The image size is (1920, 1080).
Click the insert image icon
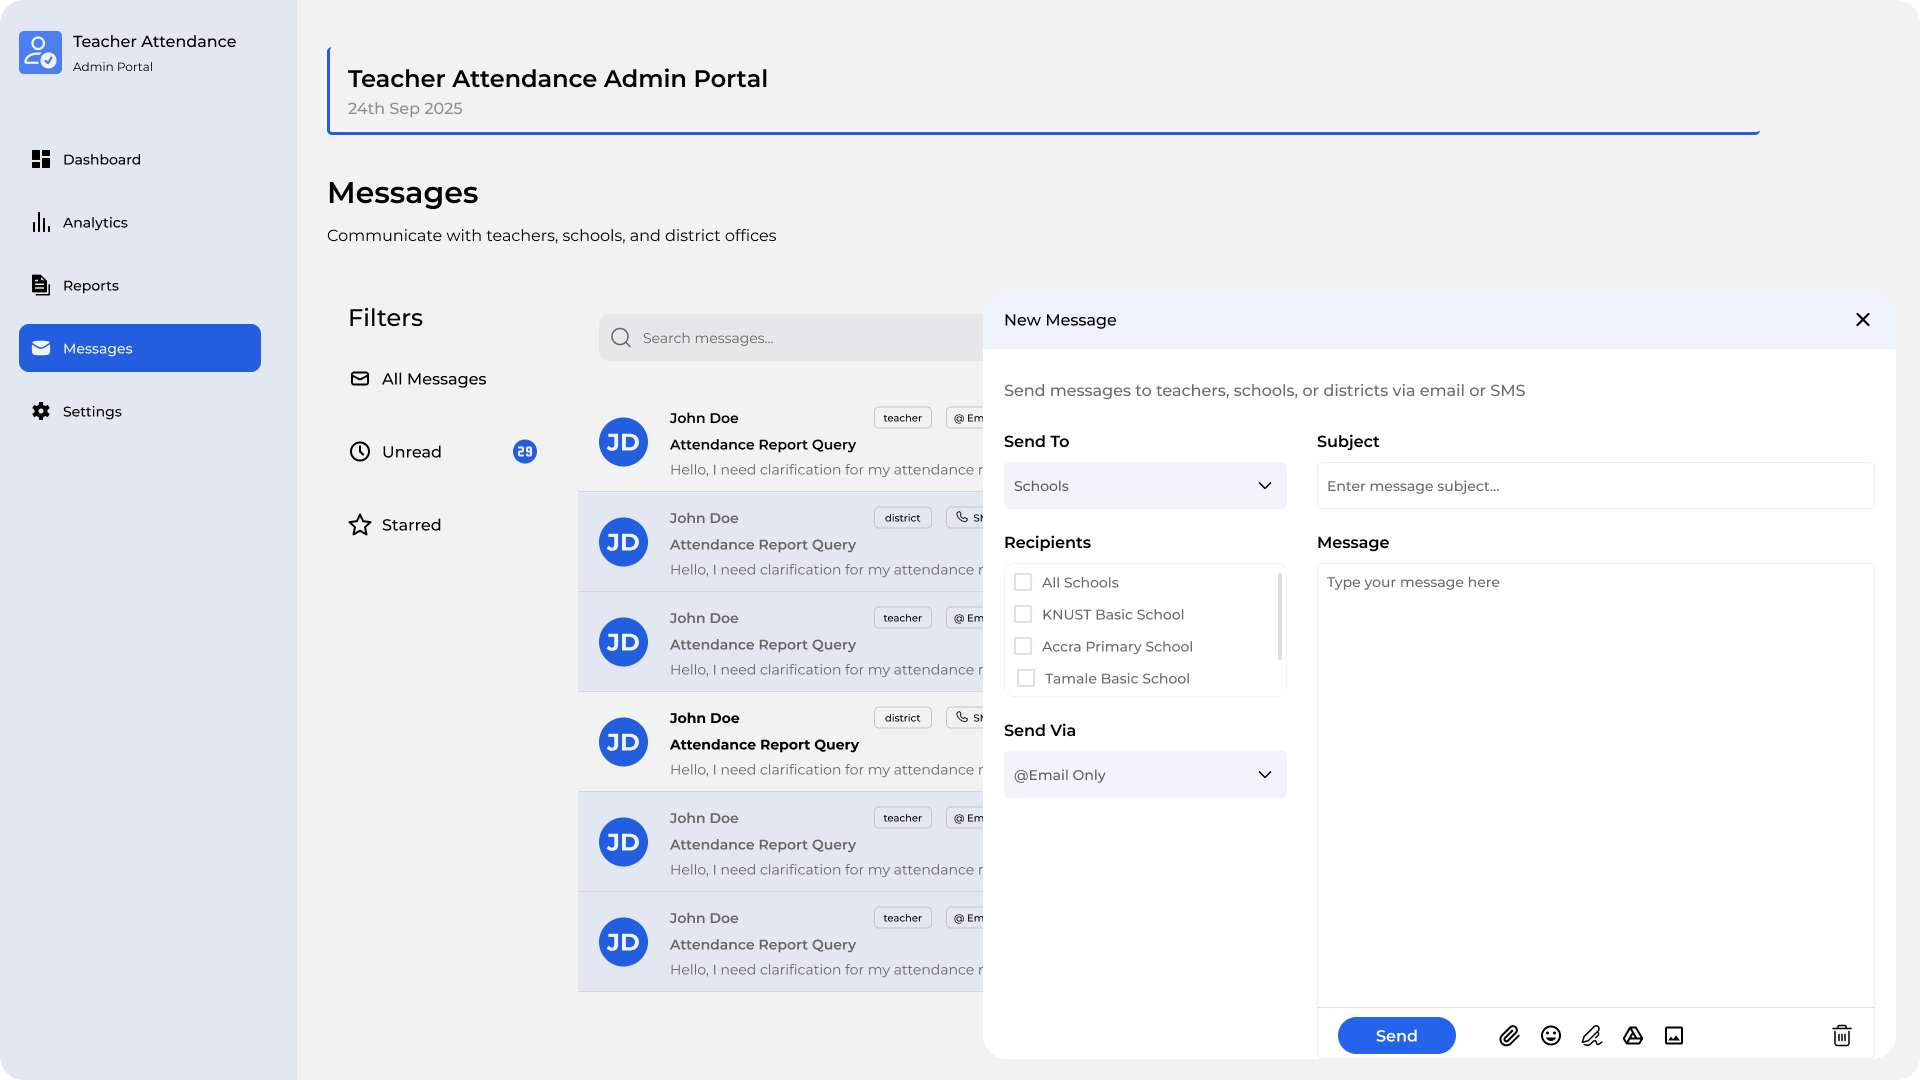point(1674,1036)
